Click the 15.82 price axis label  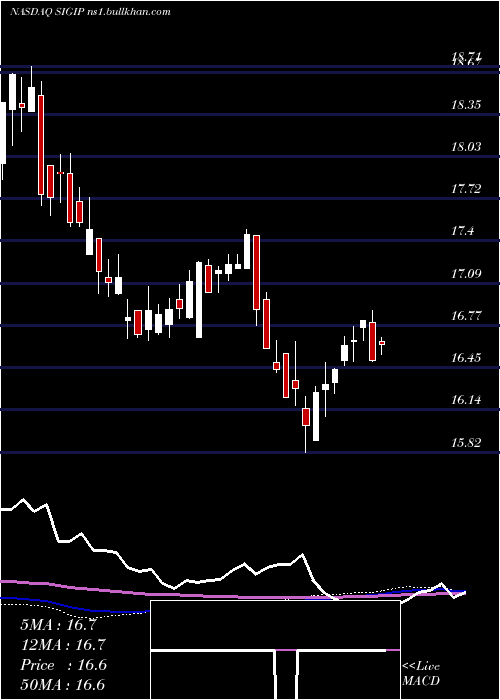pos(467,442)
